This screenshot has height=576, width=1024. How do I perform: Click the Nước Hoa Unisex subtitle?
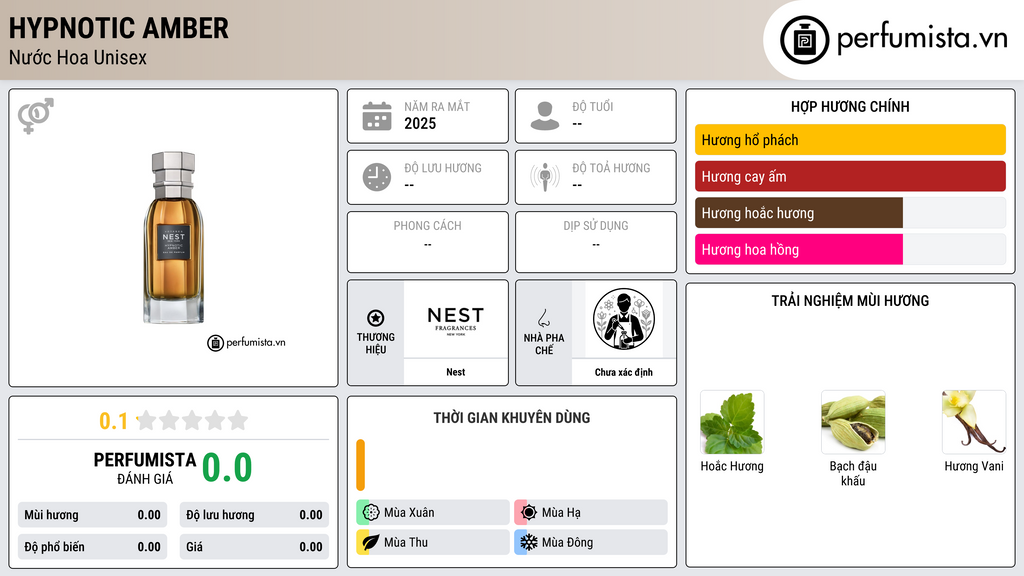click(x=78, y=57)
